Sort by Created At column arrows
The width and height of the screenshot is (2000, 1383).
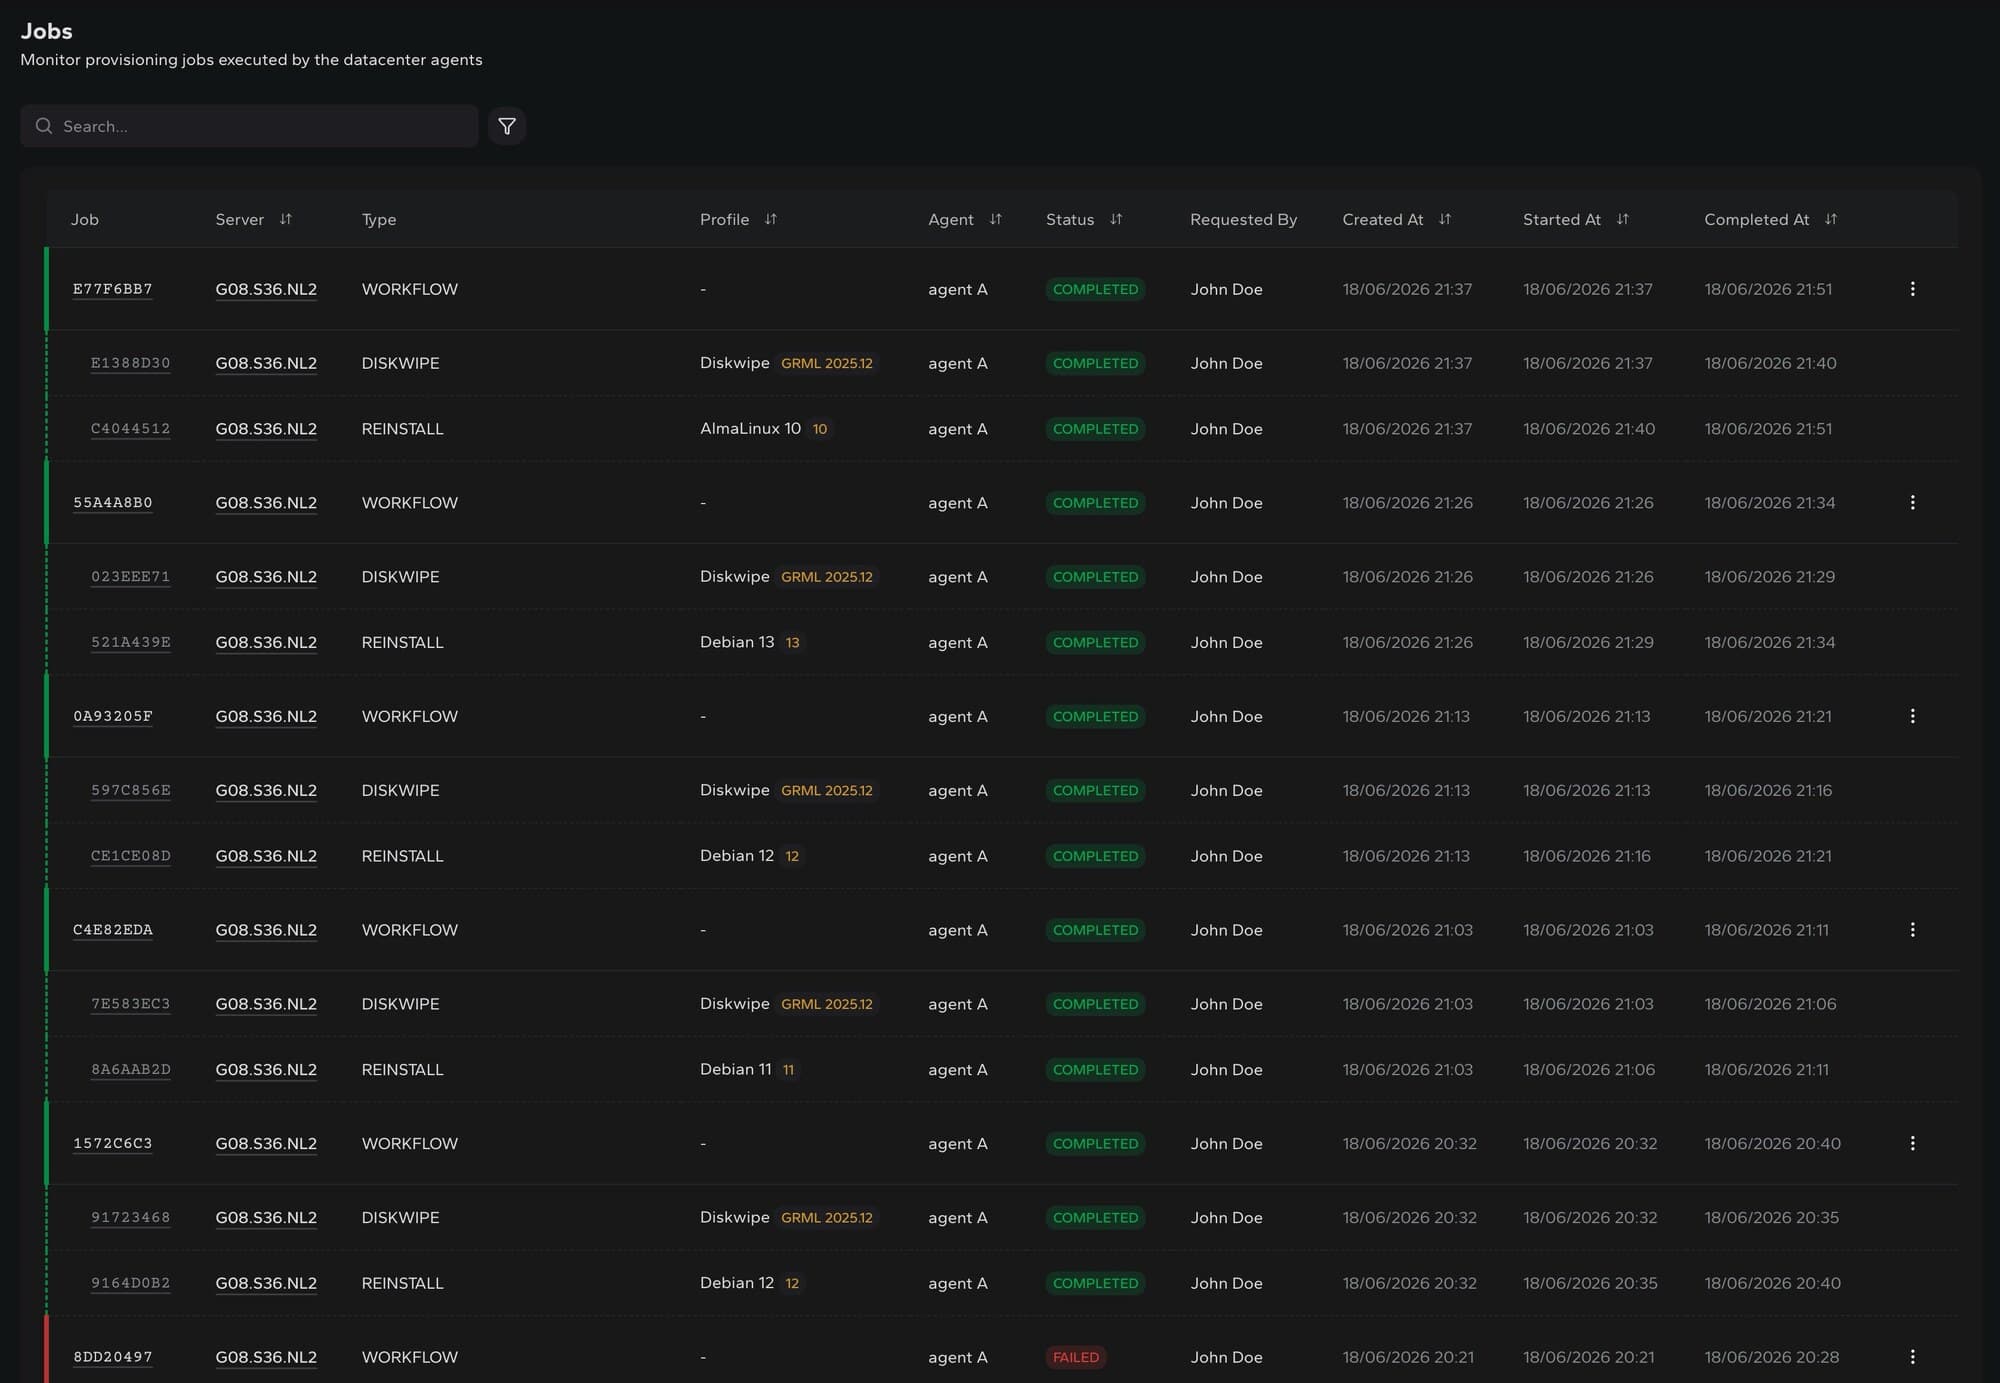coord(1445,219)
